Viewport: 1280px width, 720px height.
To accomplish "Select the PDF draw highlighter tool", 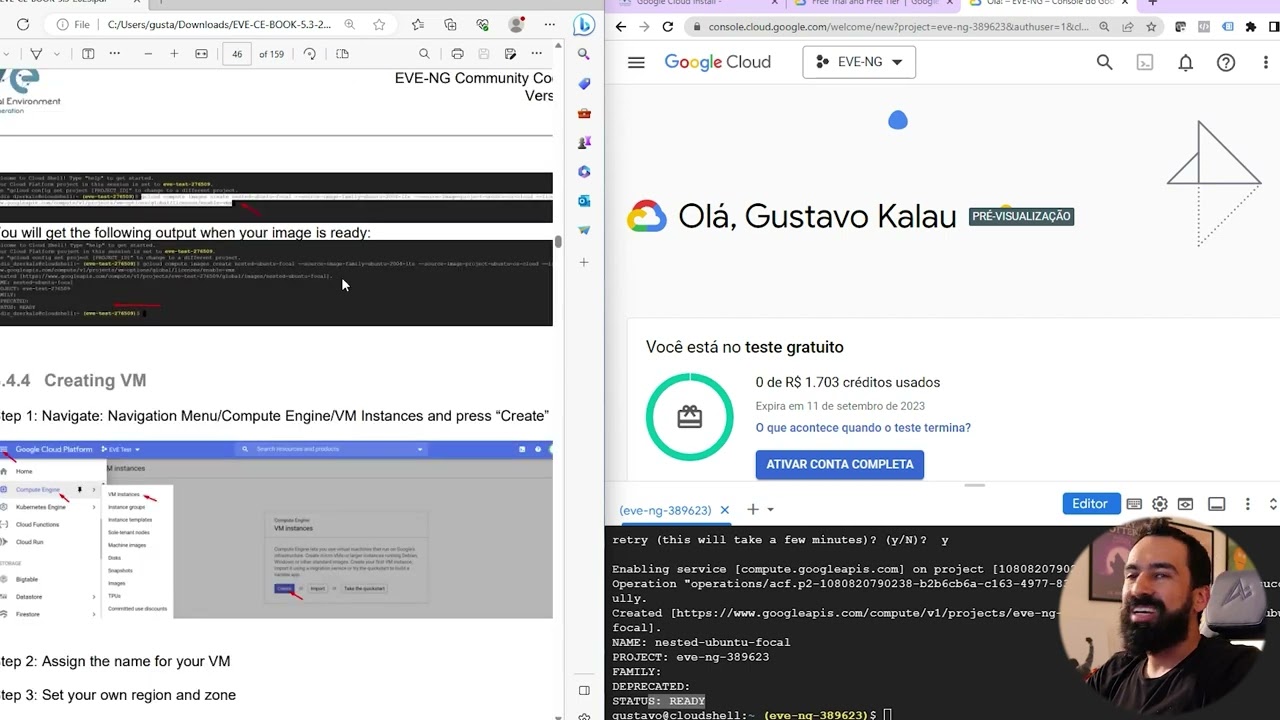I will point(36,54).
